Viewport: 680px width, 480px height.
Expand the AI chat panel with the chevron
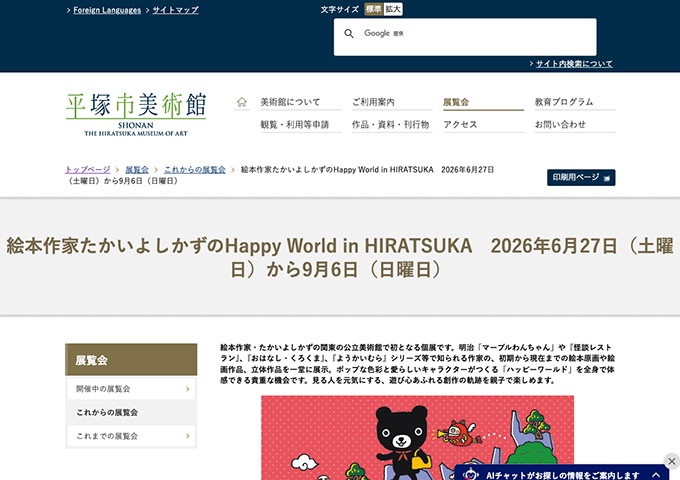(656, 474)
